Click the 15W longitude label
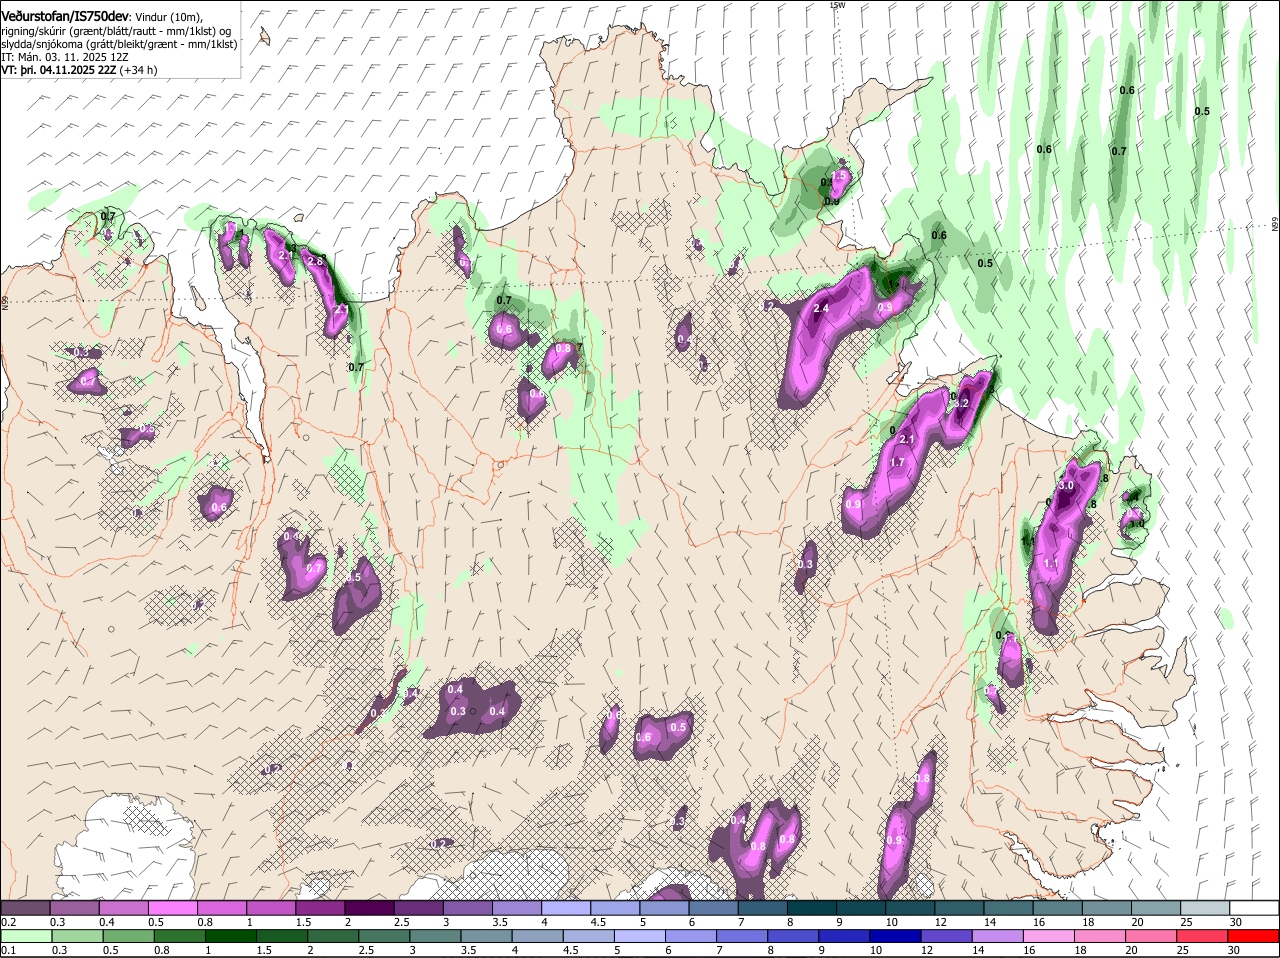 (x=837, y=5)
